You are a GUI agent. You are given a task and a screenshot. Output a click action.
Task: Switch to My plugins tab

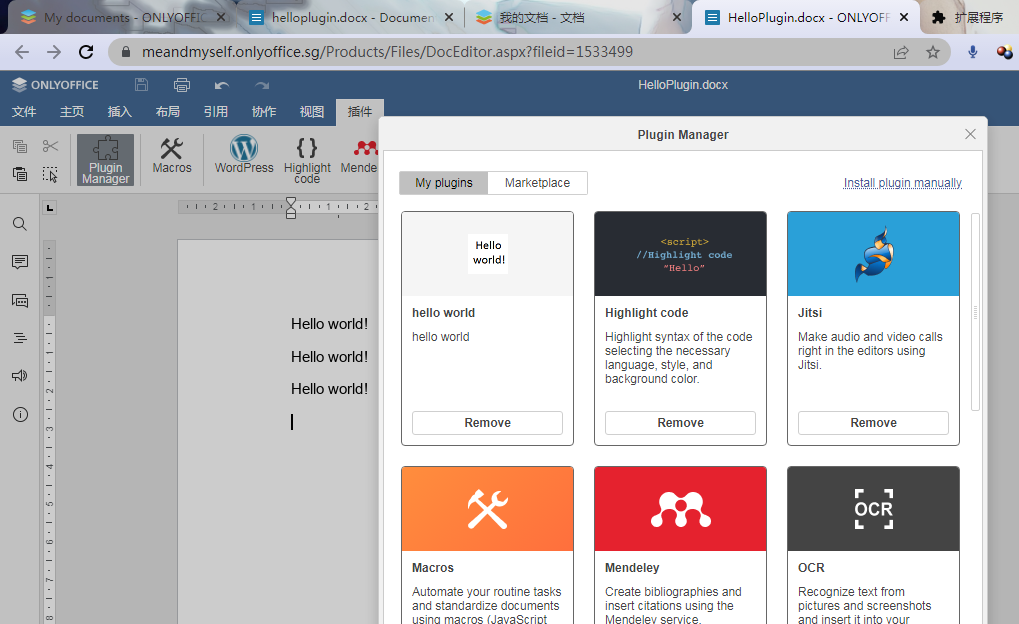click(x=444, y=183)
